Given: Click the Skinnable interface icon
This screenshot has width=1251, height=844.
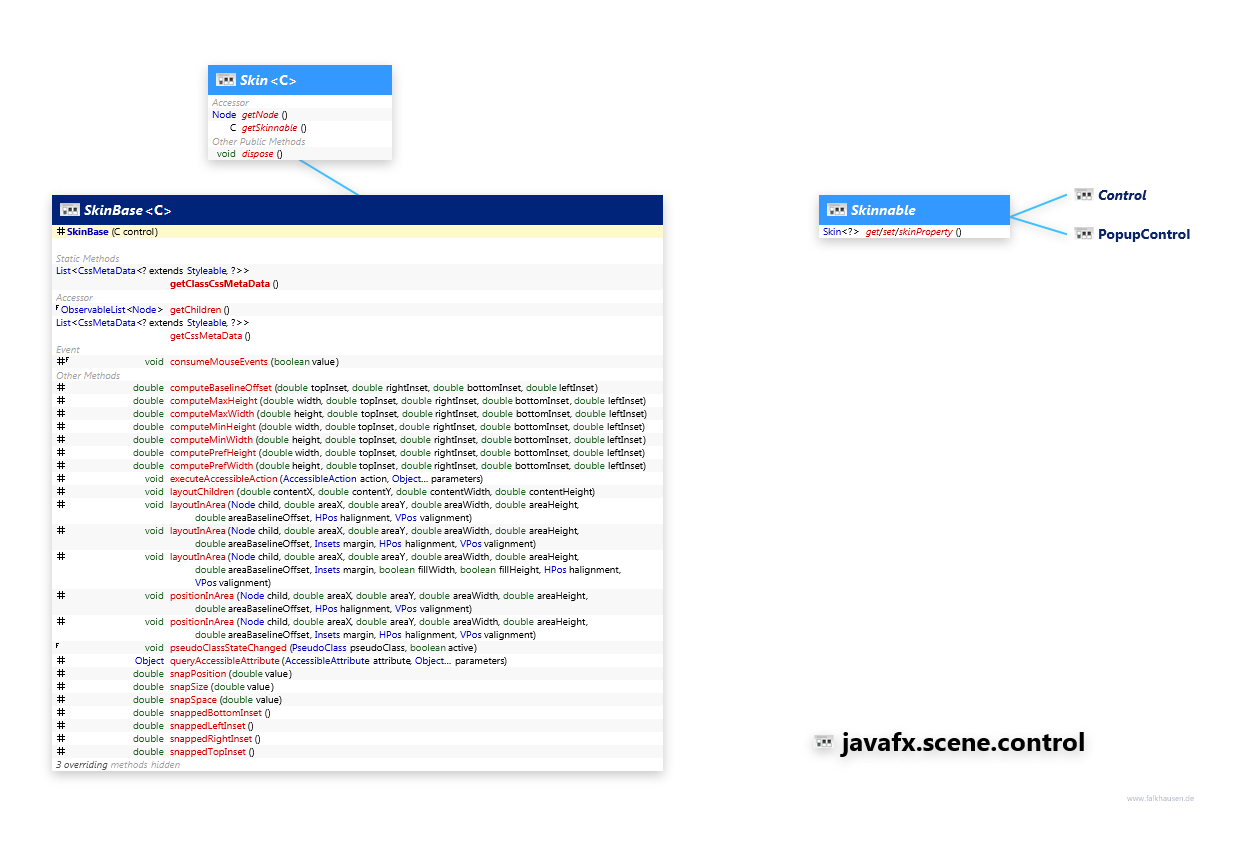Looking at the screenshot, I should (836, 210).
